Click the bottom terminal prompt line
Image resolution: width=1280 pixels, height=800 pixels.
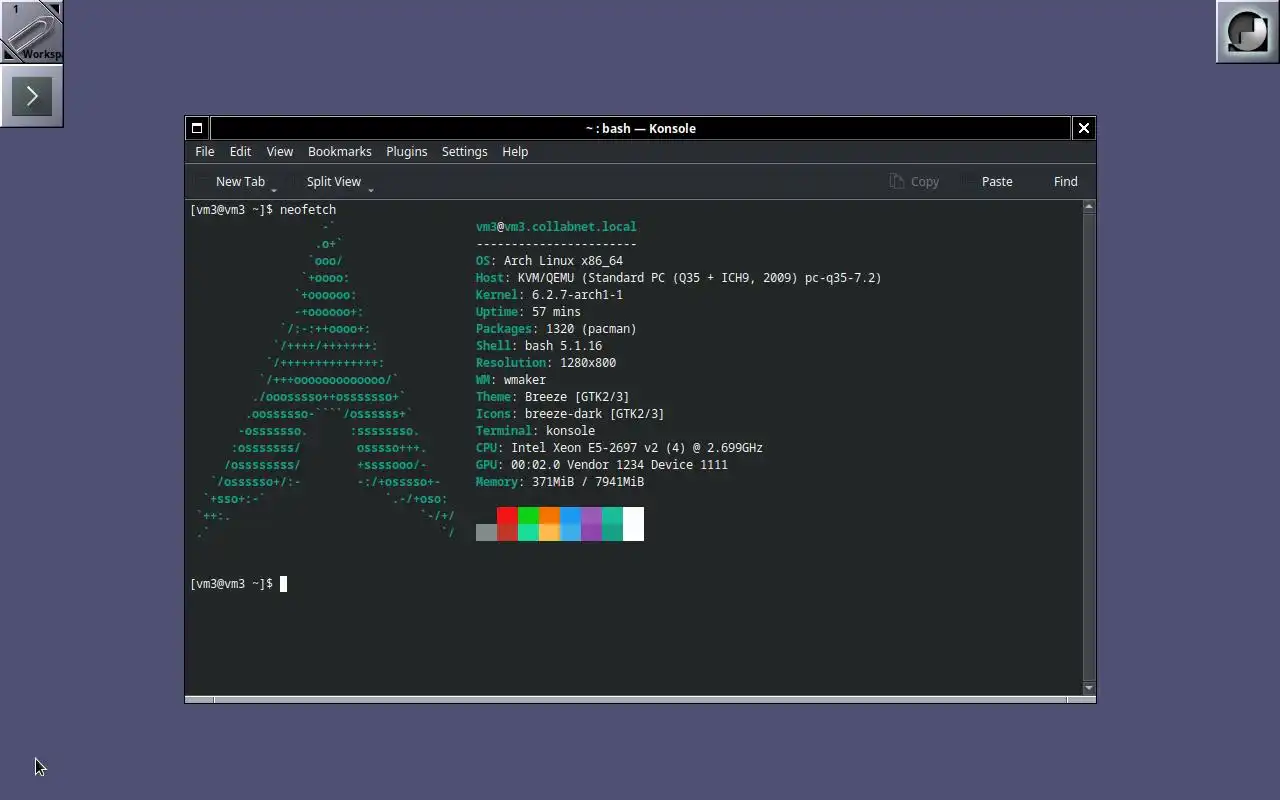pos(238,584)
